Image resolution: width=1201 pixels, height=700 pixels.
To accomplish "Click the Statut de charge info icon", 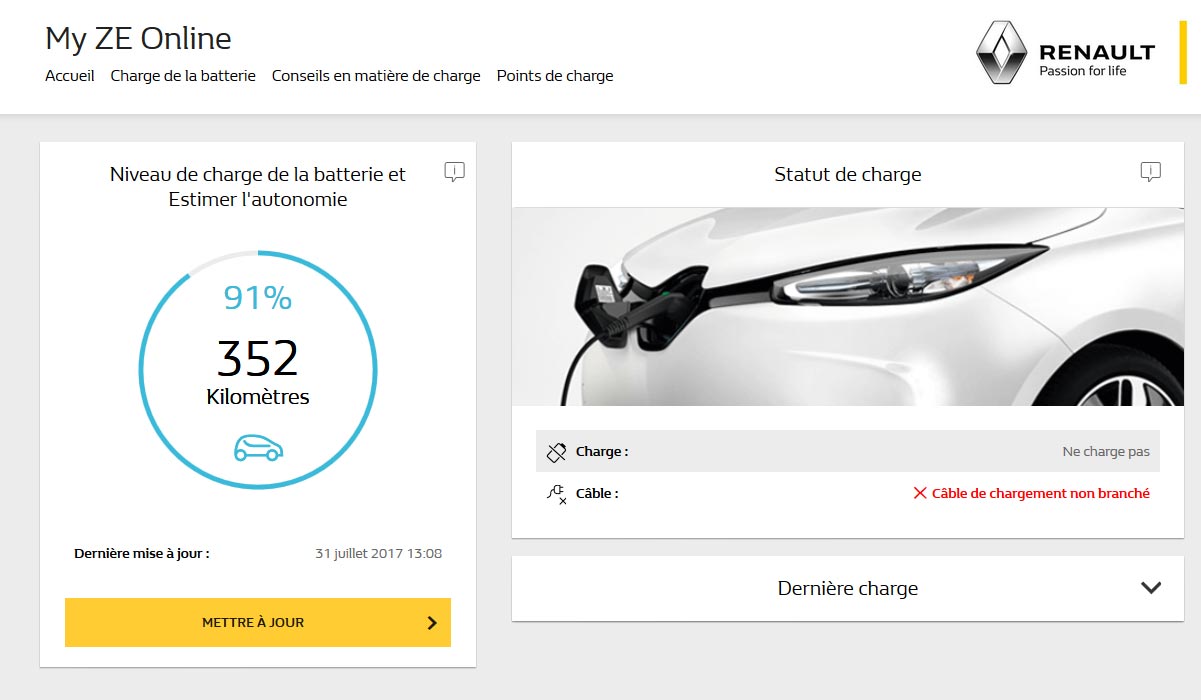I will (1150, 172).
